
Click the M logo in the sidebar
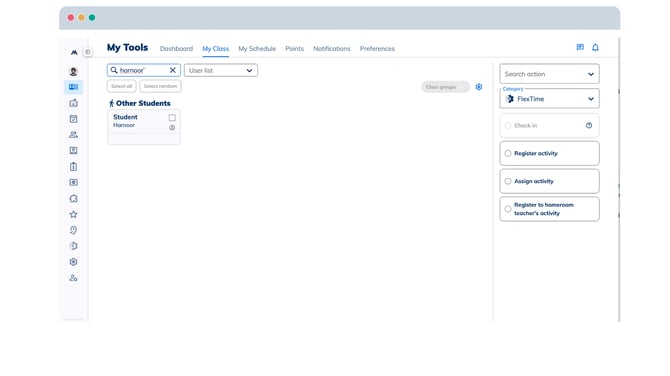coord(74,52)
